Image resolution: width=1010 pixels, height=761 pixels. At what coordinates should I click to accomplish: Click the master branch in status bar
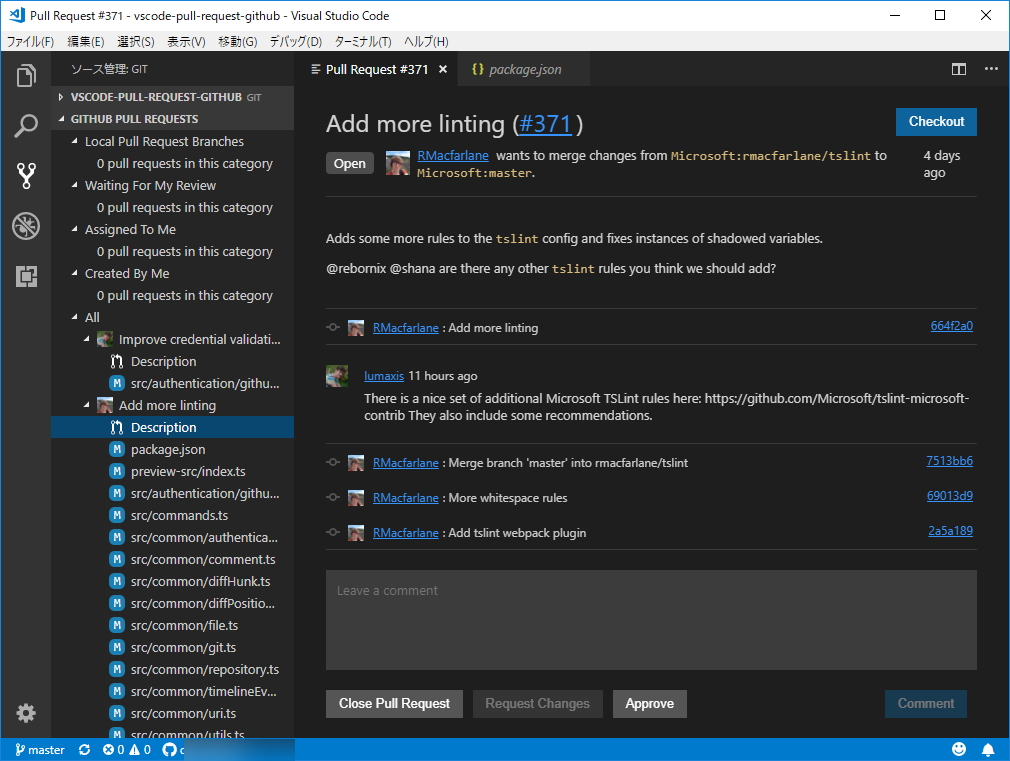[40, 749]
